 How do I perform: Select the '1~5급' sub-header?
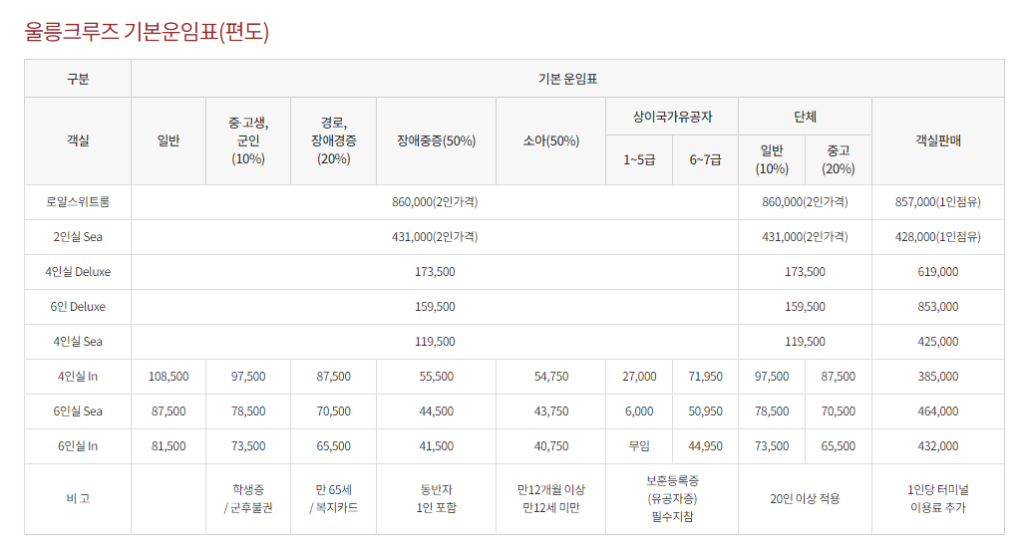tap(639, 160)
